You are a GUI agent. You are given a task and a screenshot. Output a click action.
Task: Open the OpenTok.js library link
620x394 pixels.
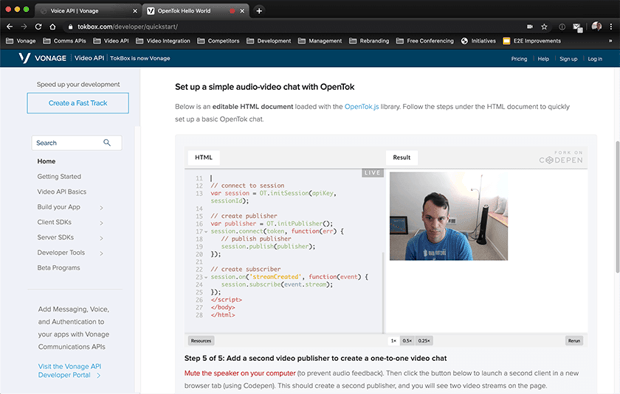point(361,106)
